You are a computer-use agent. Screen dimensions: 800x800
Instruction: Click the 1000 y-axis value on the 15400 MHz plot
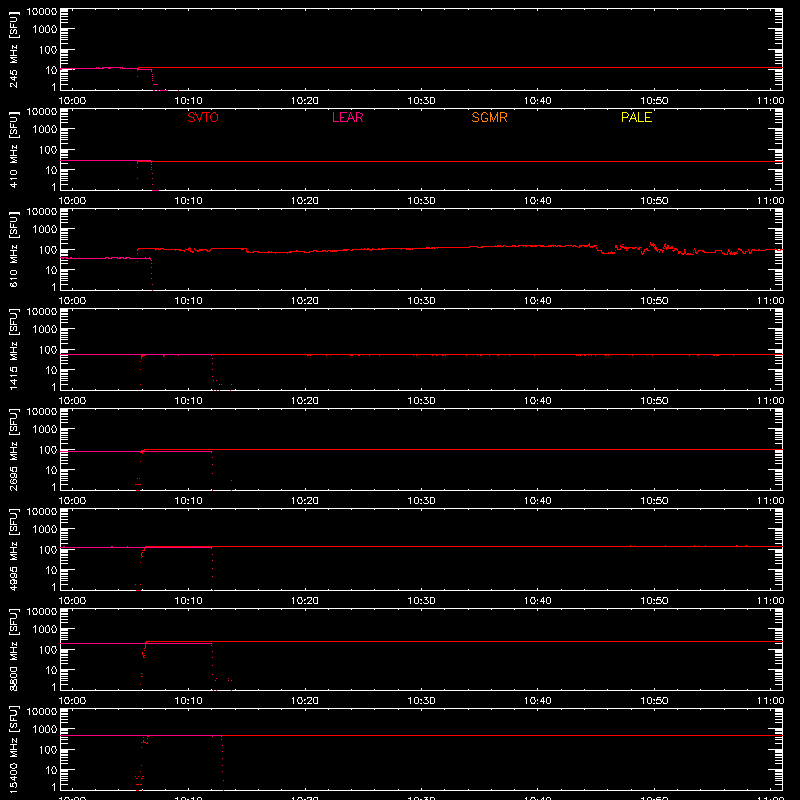click(x=45, y=729)
